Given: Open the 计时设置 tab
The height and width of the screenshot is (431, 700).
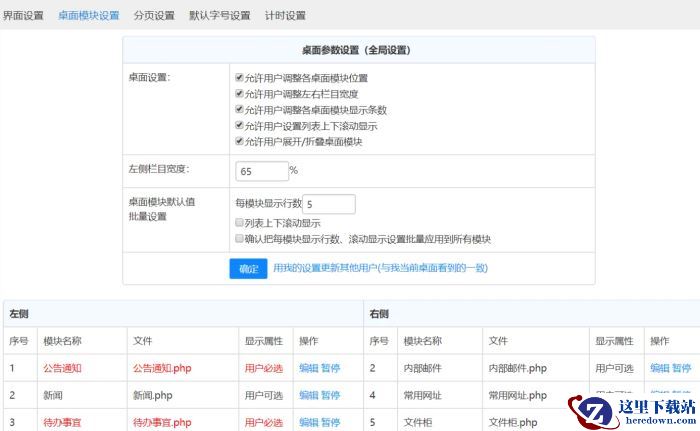Looking at the screenshot, I should click(285, 16).
